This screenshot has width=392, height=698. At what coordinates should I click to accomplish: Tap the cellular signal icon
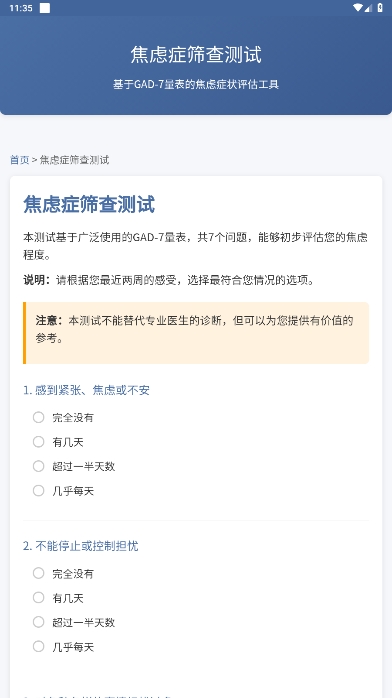tap(368, 8)
